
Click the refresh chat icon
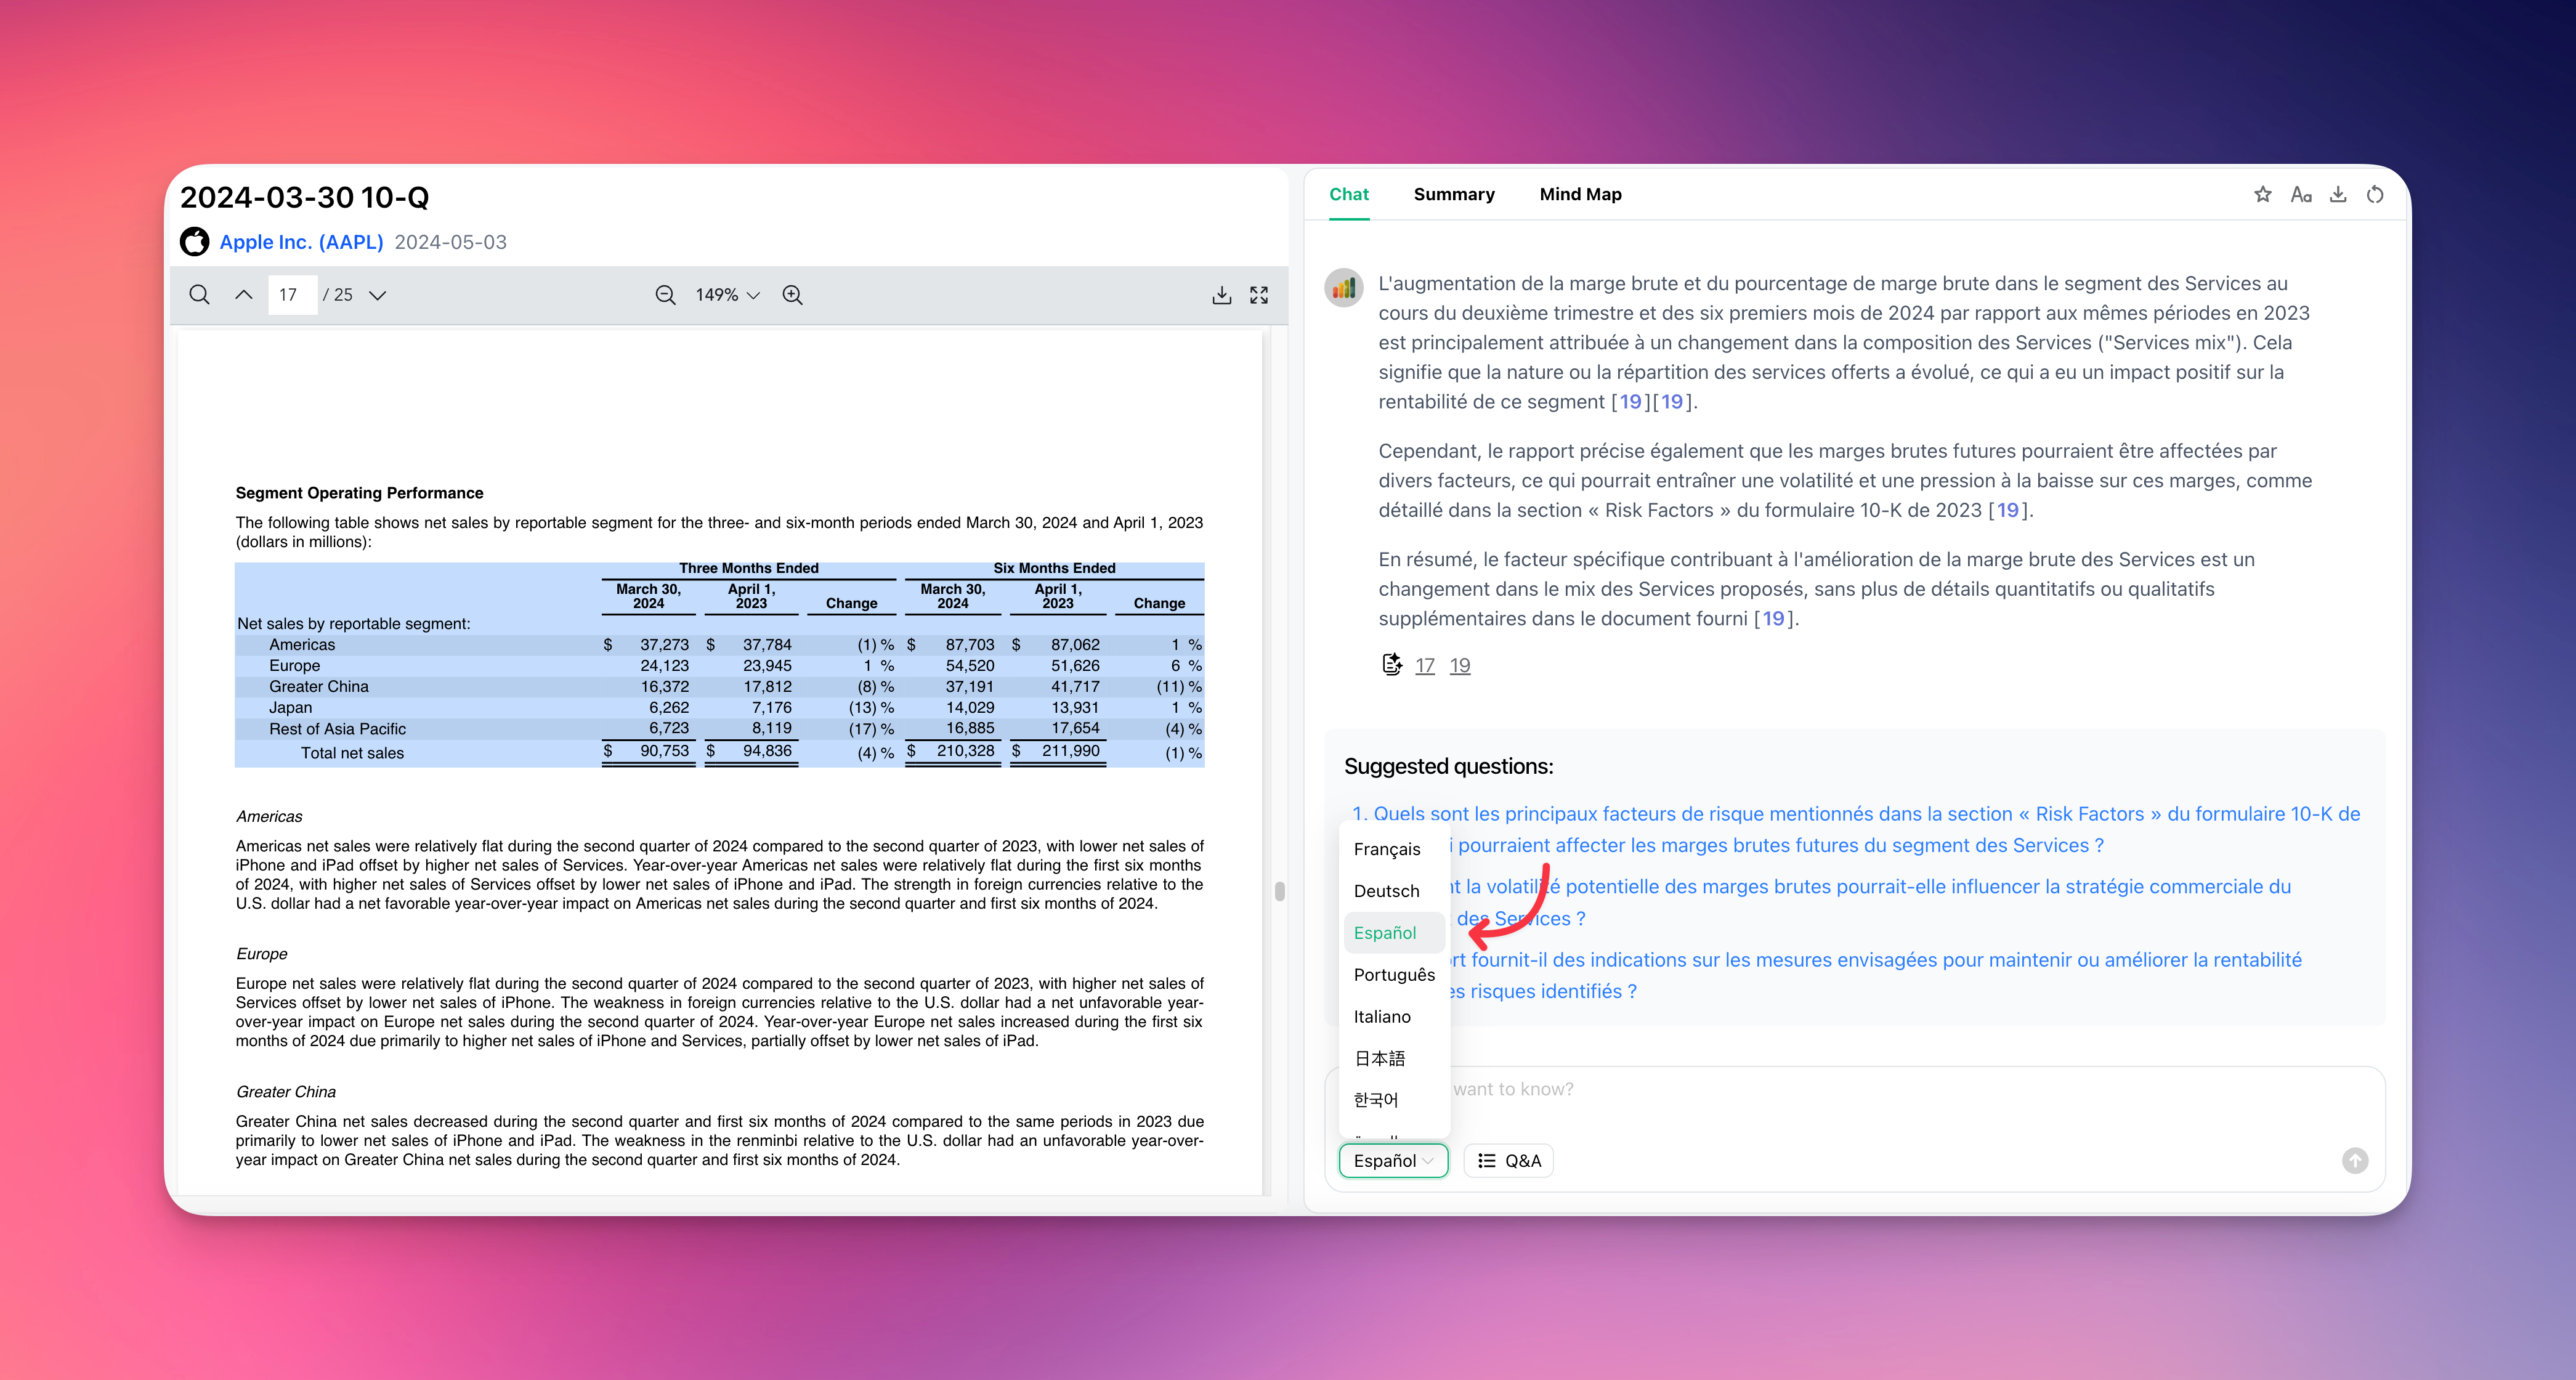pyautogui.click(x=2374, y=194)
